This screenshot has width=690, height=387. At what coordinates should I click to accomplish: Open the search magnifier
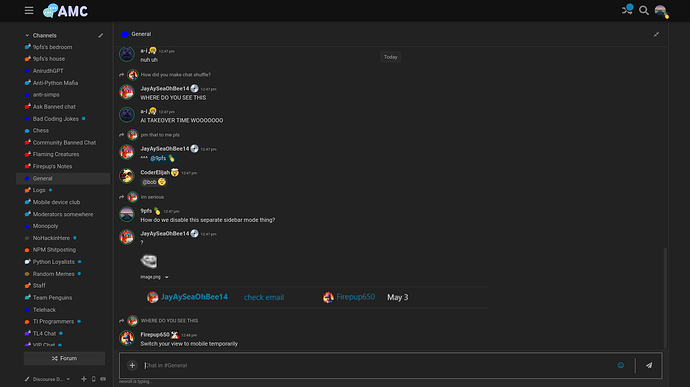(643, 10)
